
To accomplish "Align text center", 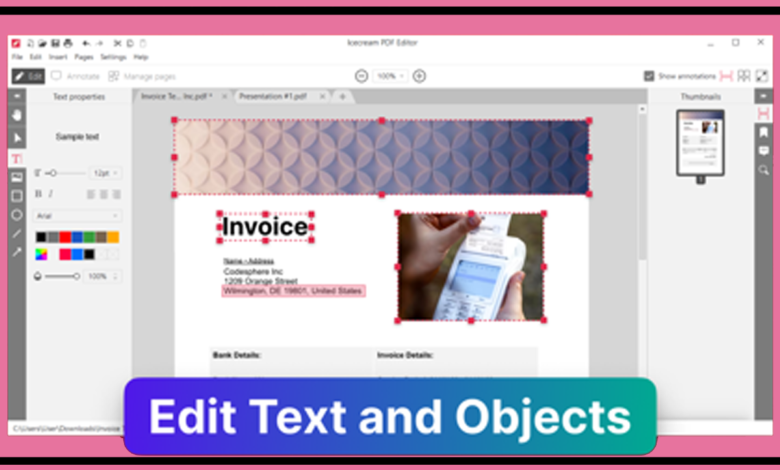I will (x=103, y=194).
